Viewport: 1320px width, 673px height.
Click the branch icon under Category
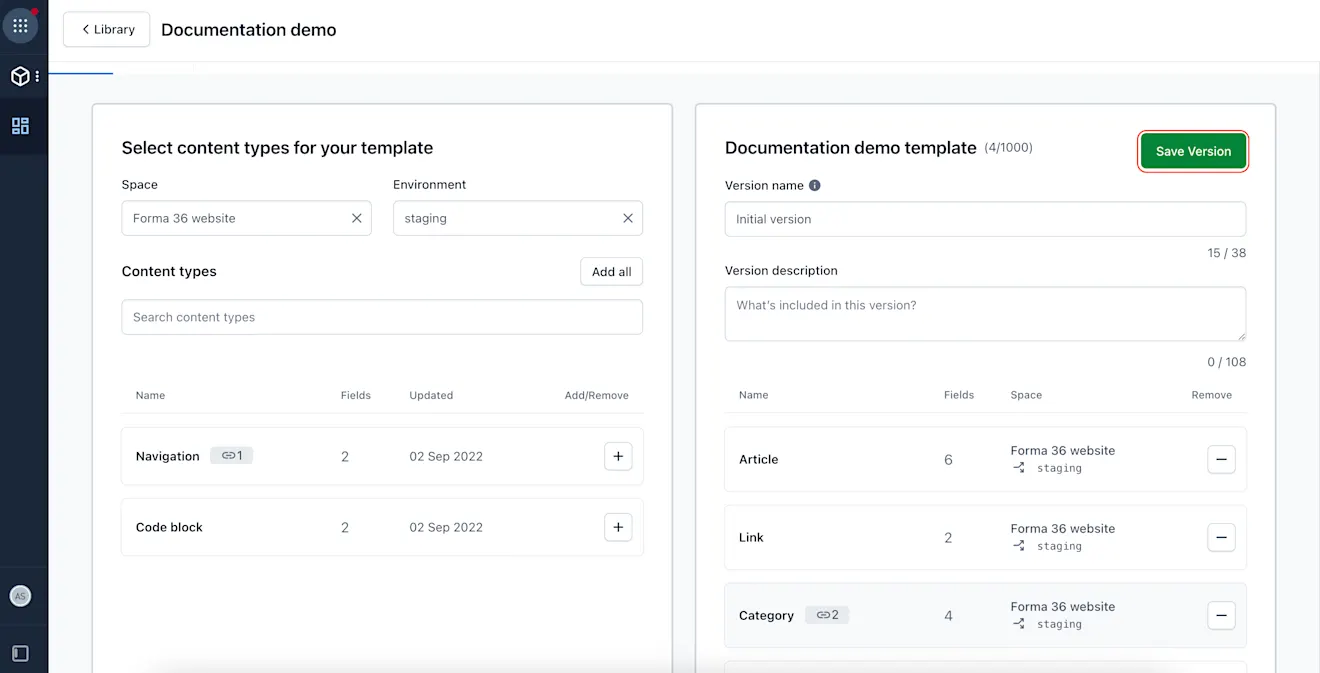pos(1019,624)
